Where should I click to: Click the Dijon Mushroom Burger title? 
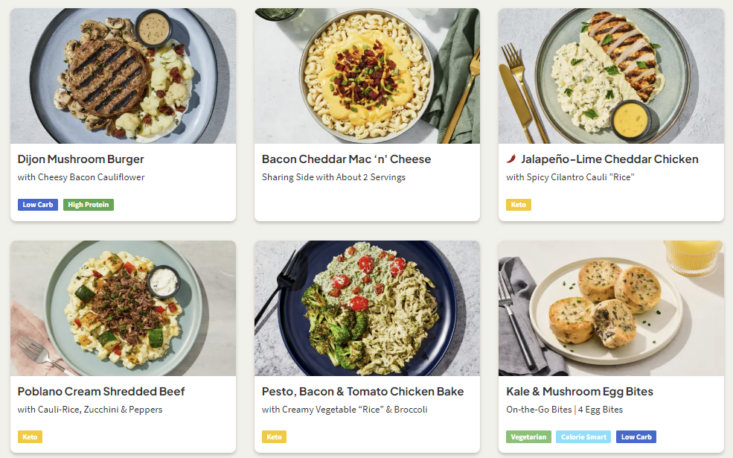81,159
